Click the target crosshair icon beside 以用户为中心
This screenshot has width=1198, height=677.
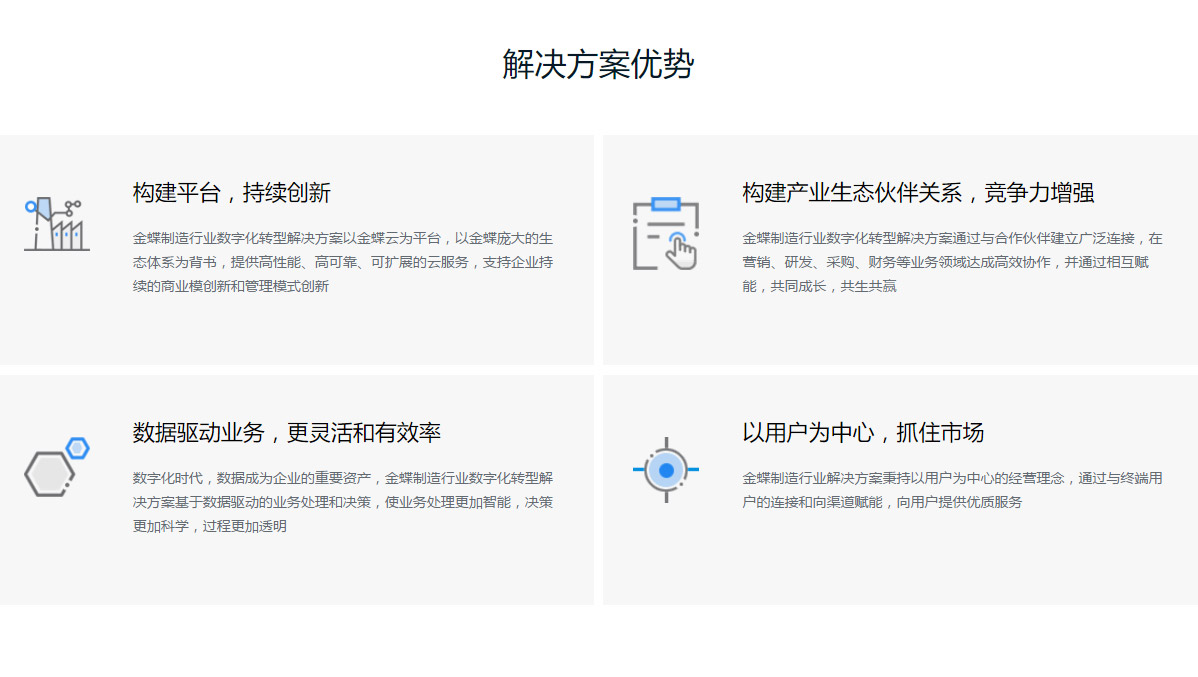665,470
